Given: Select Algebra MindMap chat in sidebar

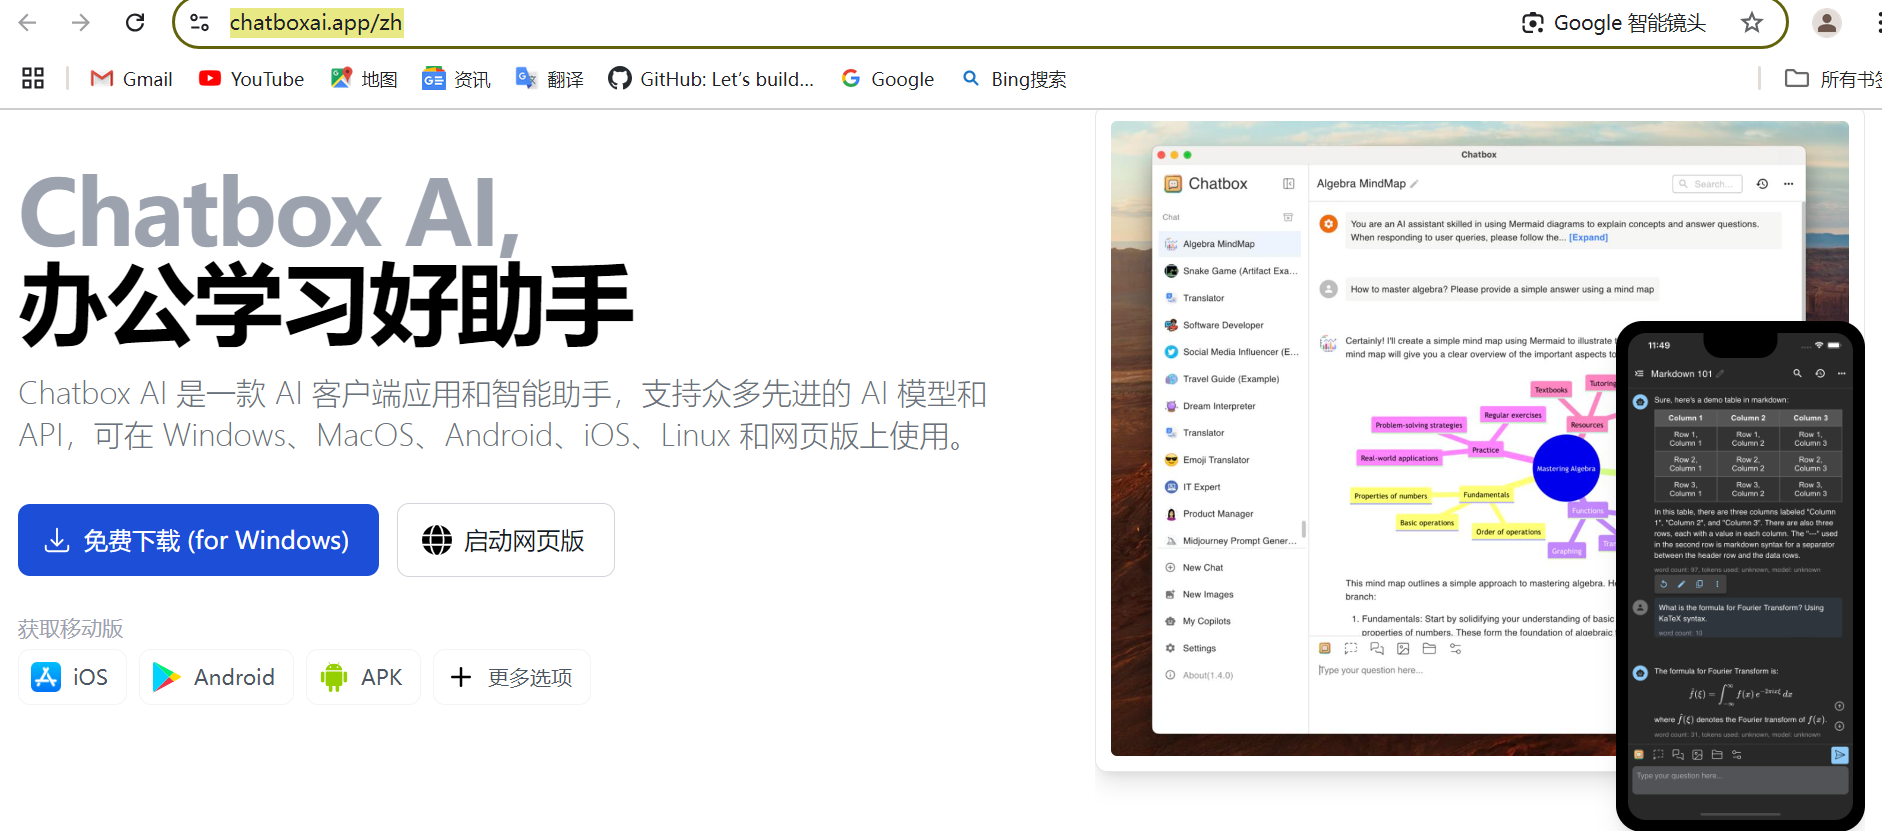Looking at the screenshot, I should pyautogui.click(x=1230, y=244).
